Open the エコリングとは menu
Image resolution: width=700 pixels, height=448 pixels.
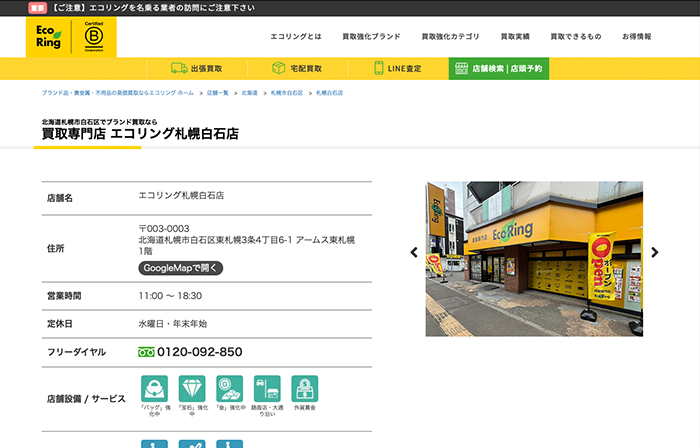pyautogui.click(x=296, y=37)
